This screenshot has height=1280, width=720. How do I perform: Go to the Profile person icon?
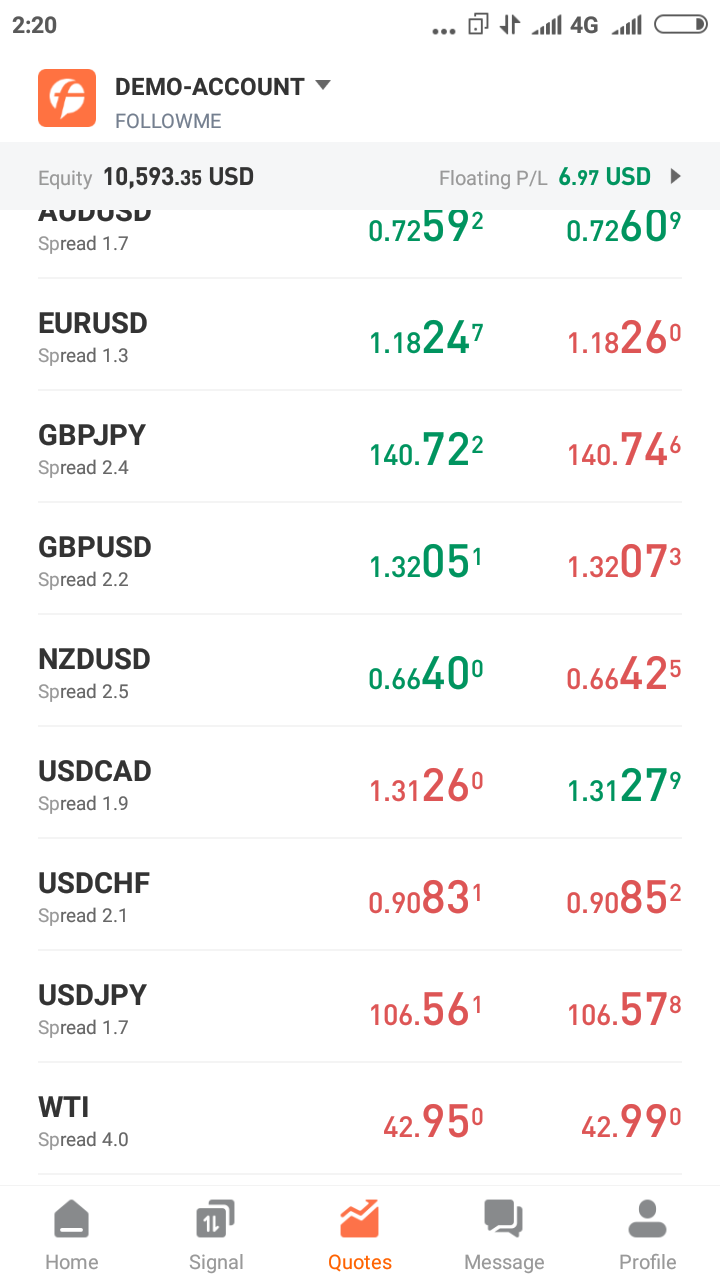[647, 1220]
